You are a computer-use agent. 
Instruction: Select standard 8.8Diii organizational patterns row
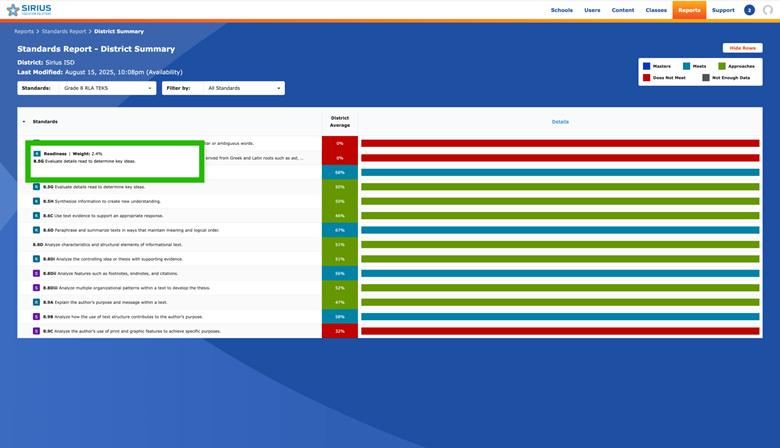[x=126, y=288]
